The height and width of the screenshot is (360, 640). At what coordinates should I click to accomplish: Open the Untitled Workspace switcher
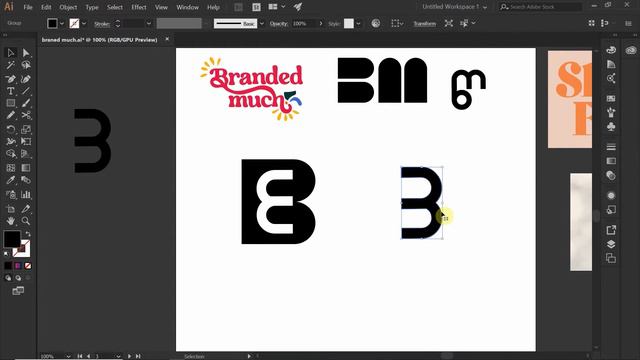454,7
